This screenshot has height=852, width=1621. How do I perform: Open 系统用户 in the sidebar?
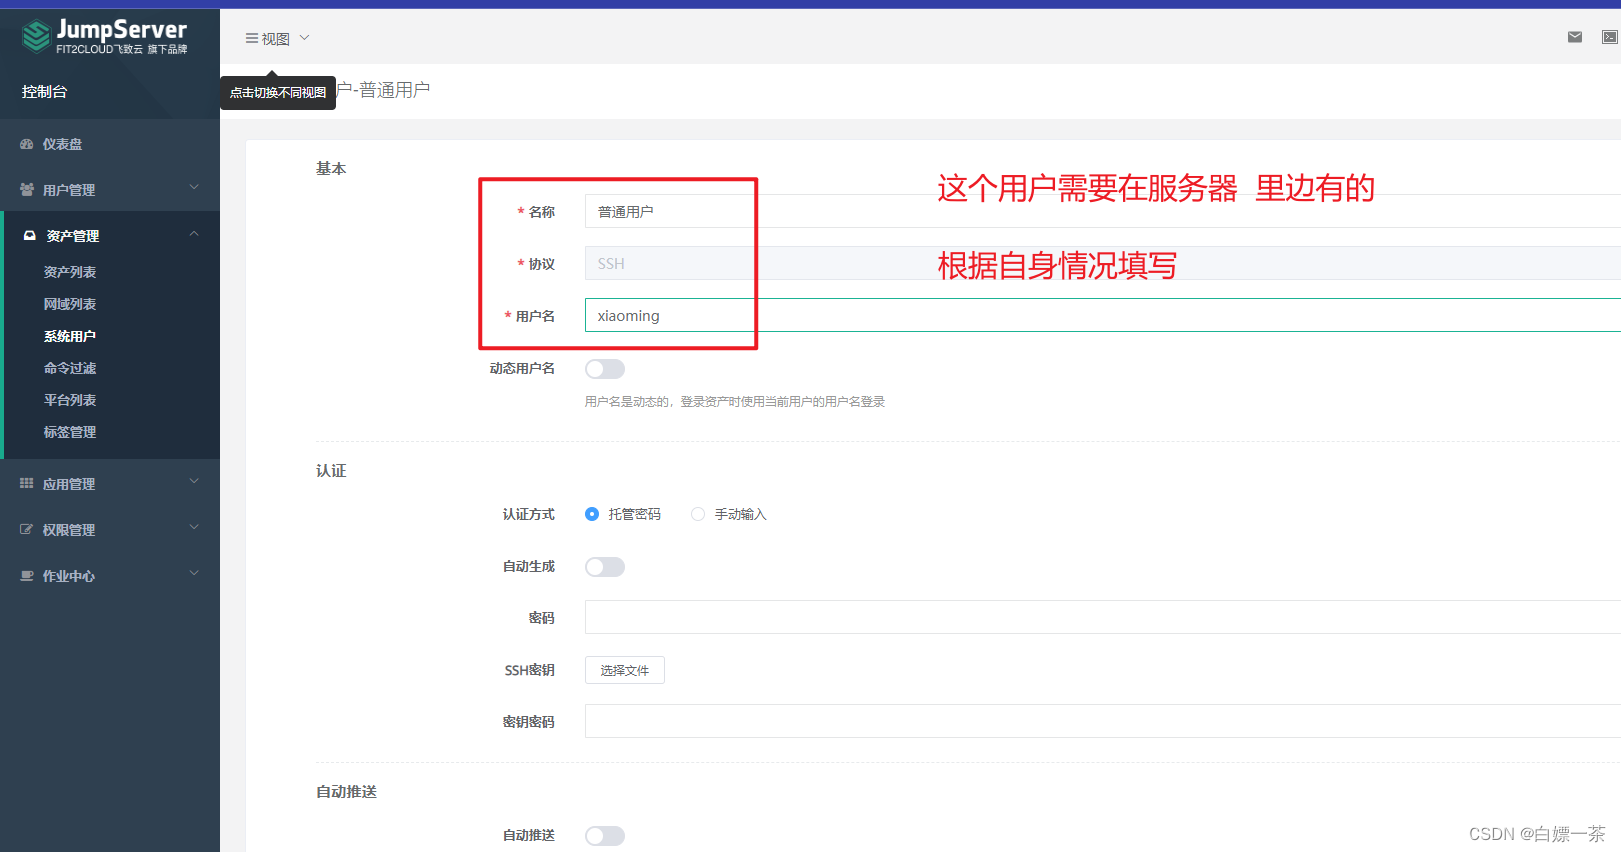[70, 336]
